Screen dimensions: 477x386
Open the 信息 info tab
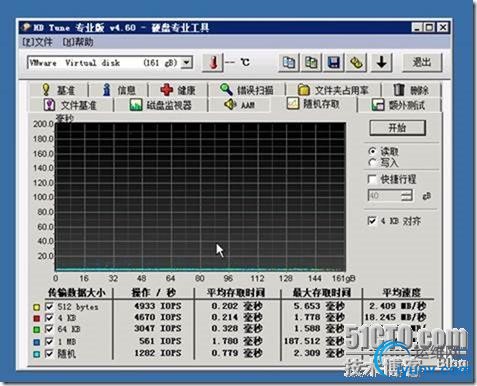[x=119, y=90]
